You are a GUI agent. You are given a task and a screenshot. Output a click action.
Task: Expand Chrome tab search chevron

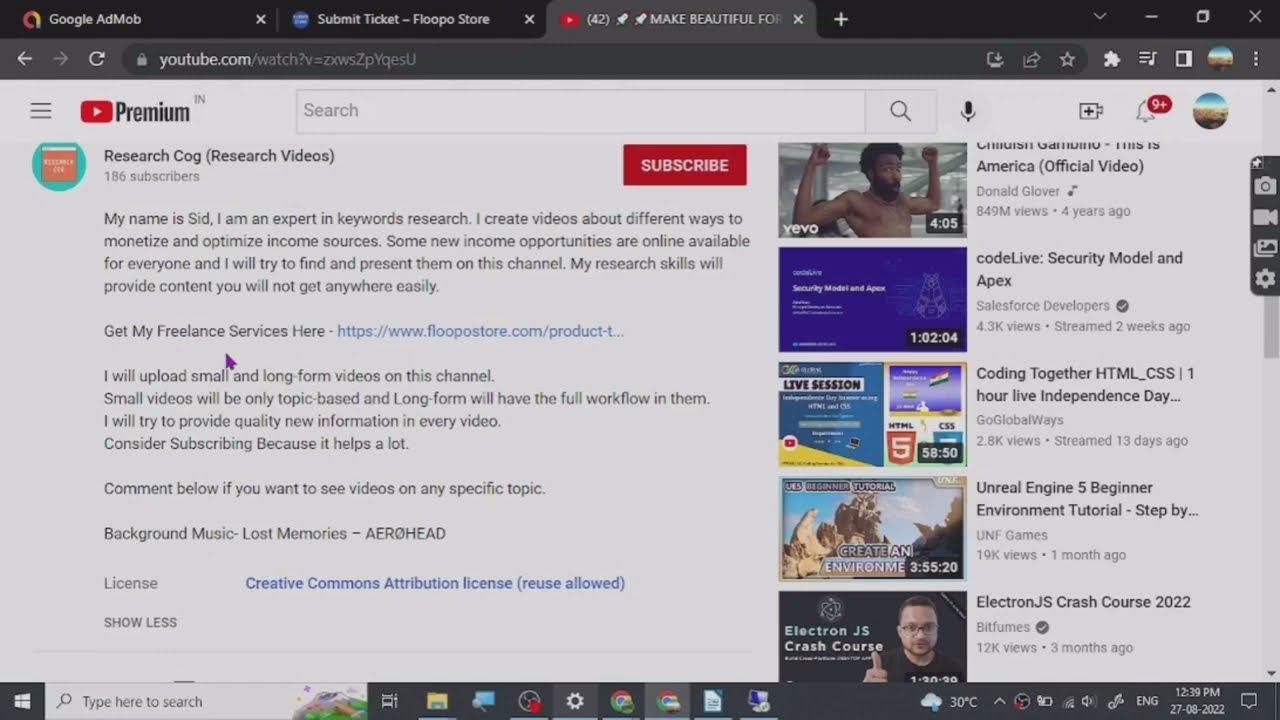[x=1100, y=17]
